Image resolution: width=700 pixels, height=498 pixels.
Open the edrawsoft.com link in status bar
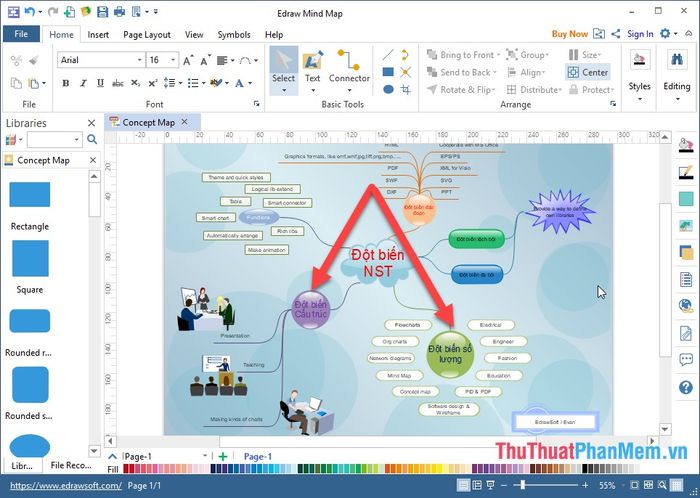click(x=66, y=486)
